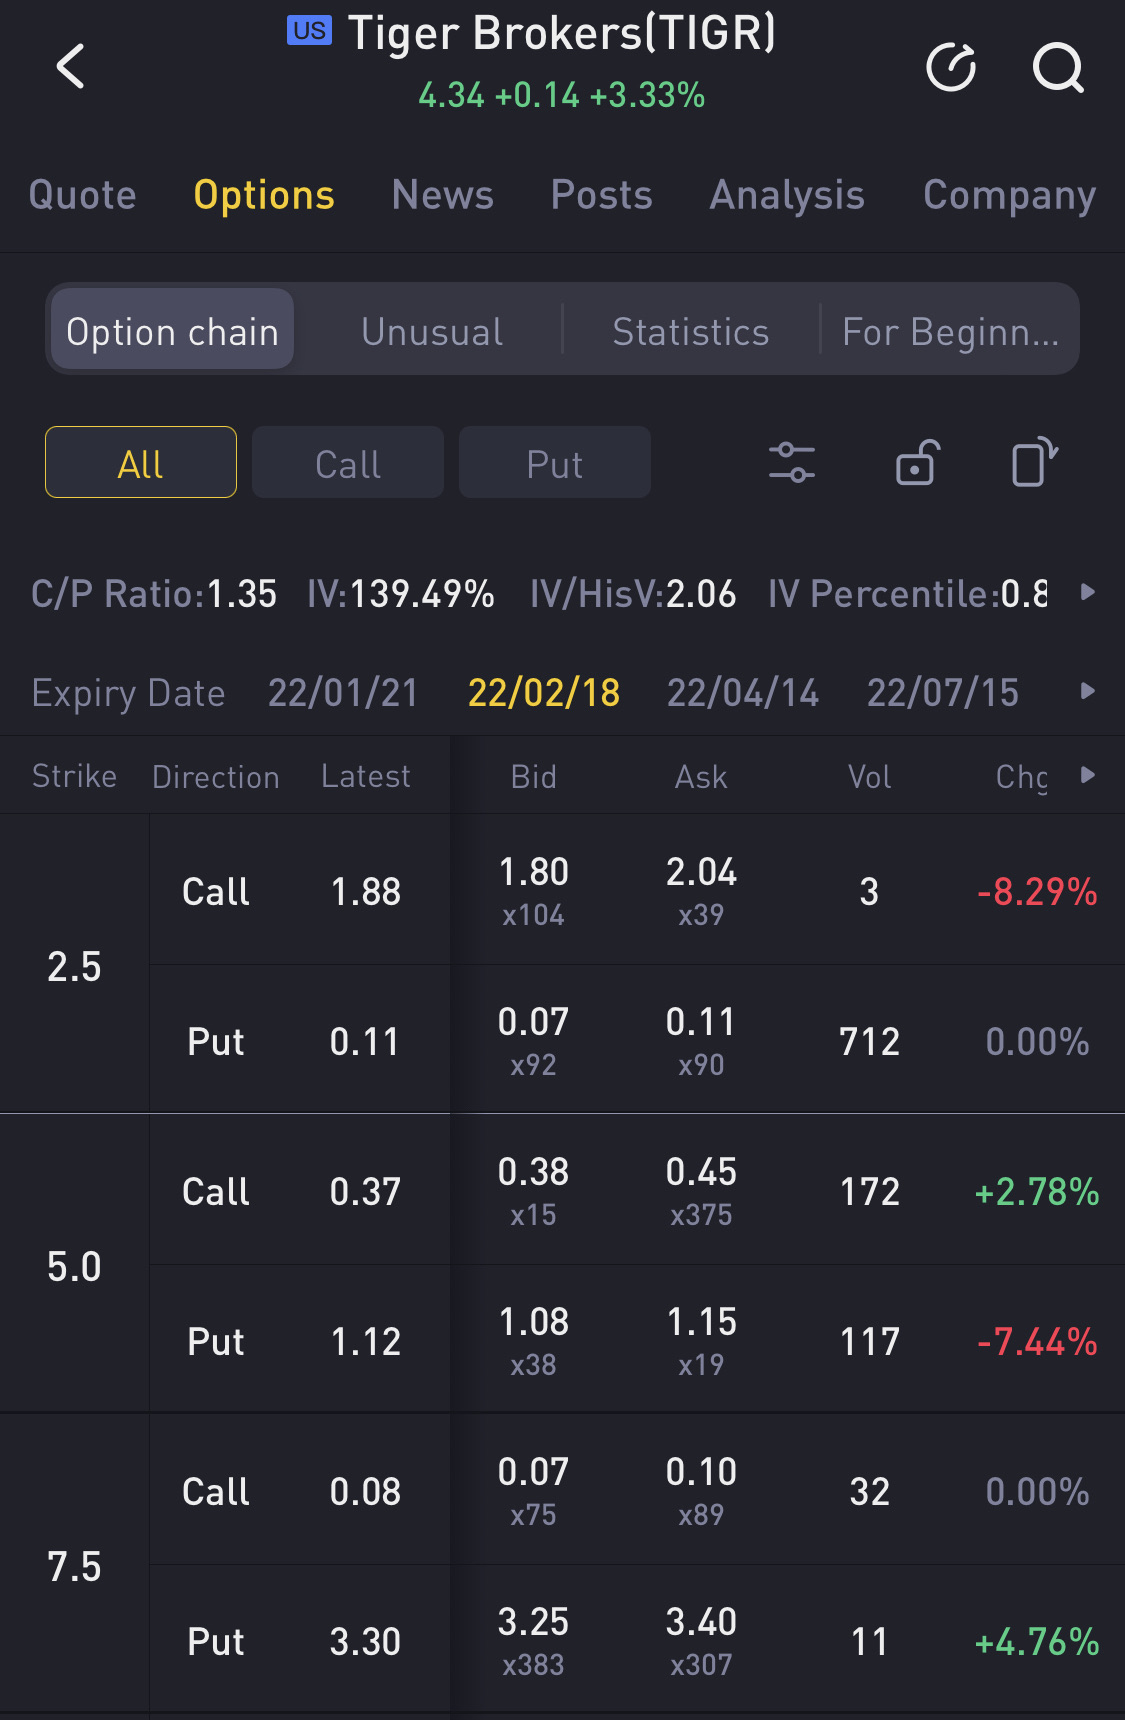
Task: Open the Analysis tab
Action: pyautogui.click(x=787, y=195)
